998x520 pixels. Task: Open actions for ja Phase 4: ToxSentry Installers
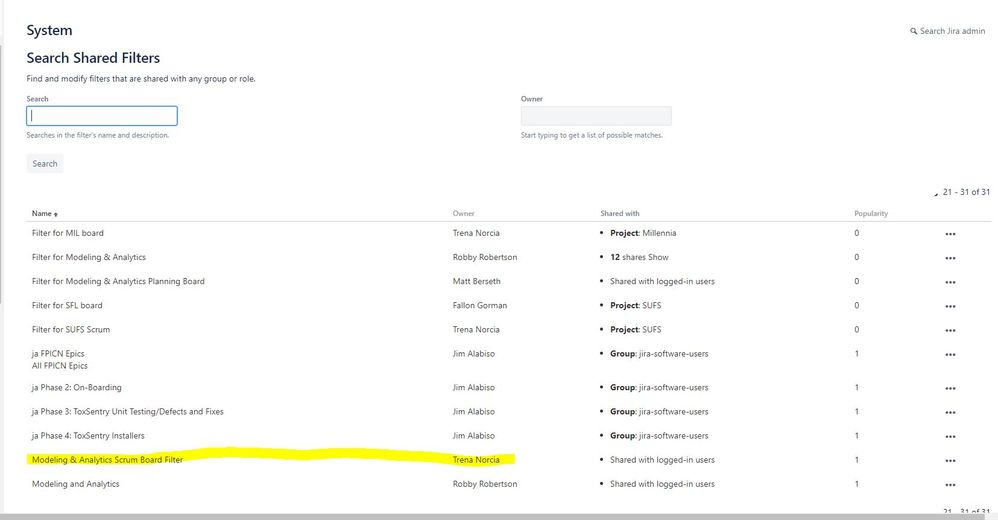tap(950, 437)
